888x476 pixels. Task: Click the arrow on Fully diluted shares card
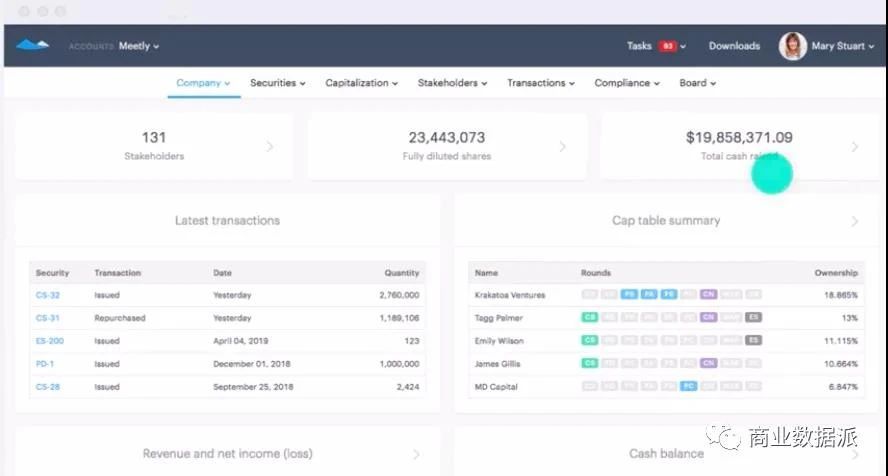tap(562, 147)
